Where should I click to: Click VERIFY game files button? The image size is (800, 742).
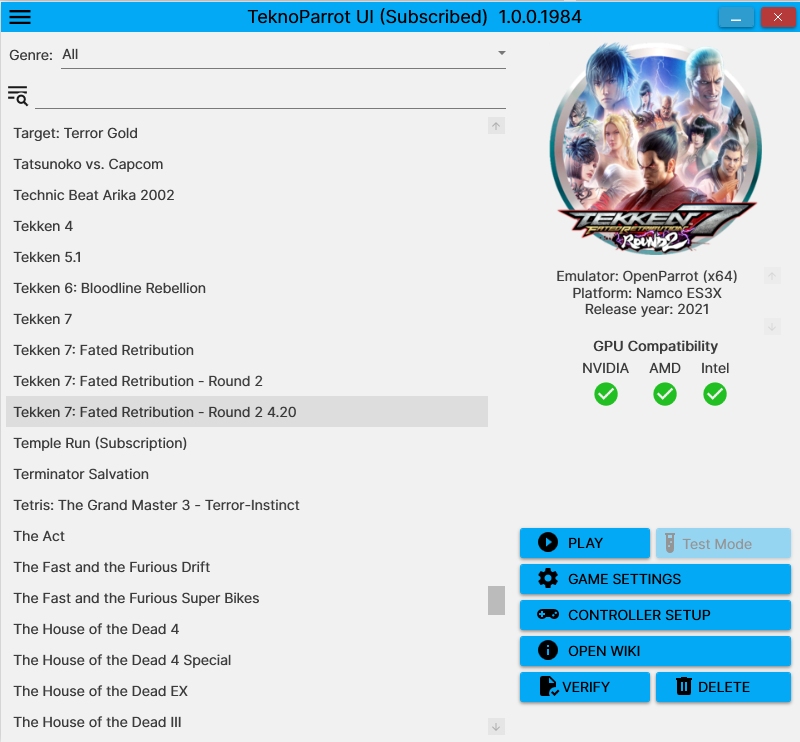[x=585, y=687]
